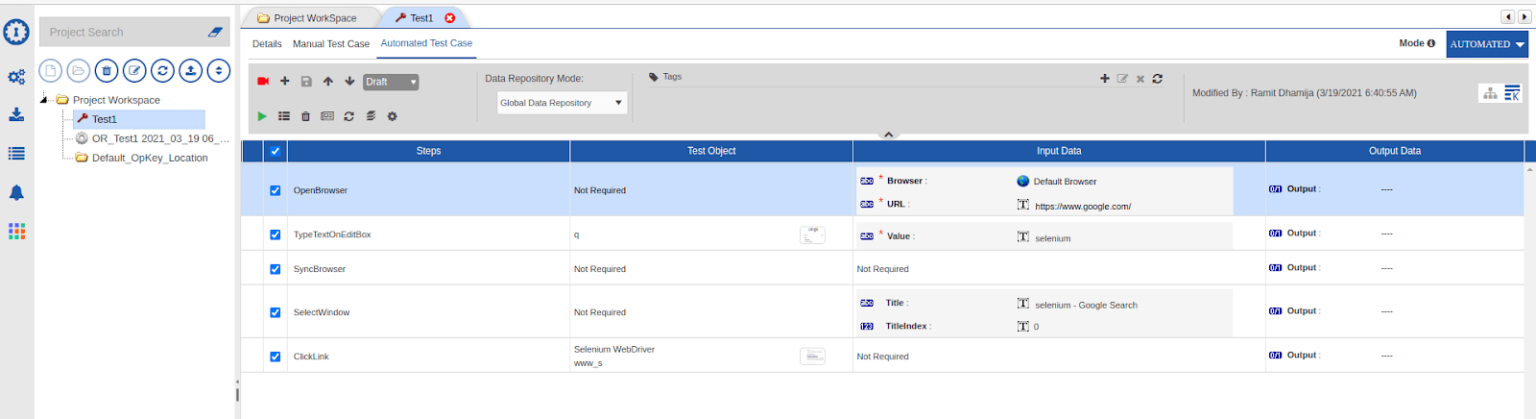This screenshot has width=1536, height=419.
Task: Select OR_Test1 object repository in tree
Action: coord(160,138)
